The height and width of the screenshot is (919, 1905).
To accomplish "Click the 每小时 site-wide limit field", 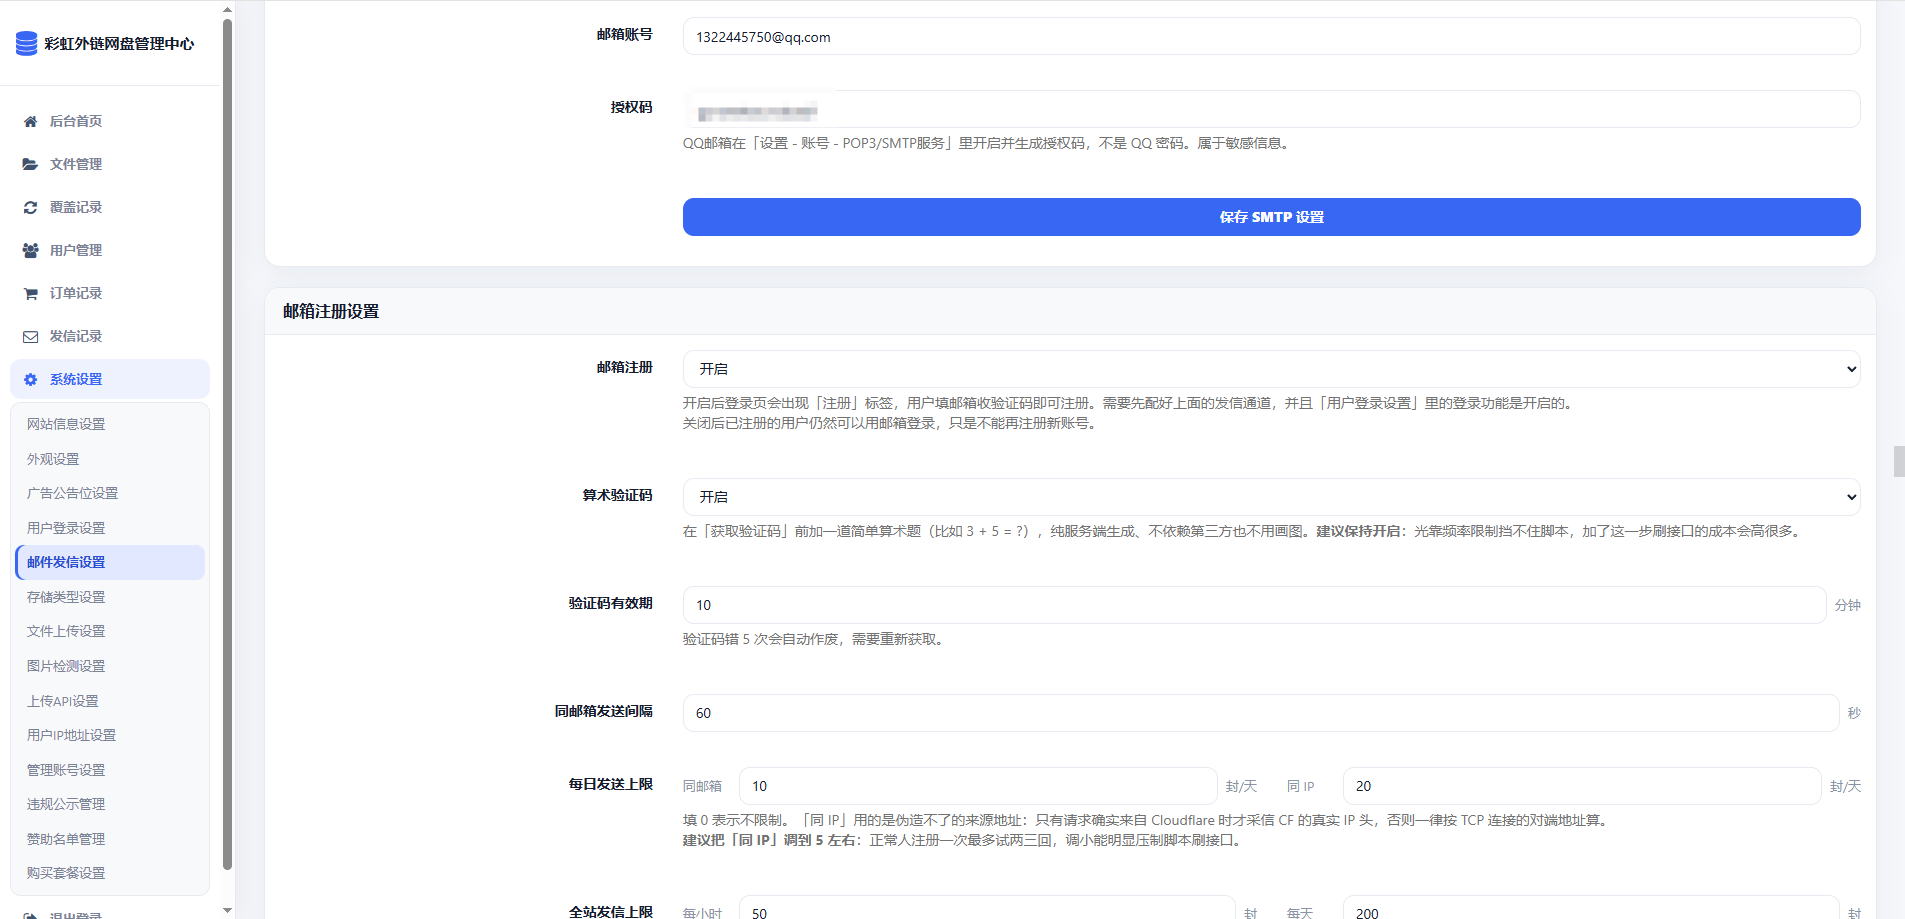I will pyautogui.click(x=987, y=909).
